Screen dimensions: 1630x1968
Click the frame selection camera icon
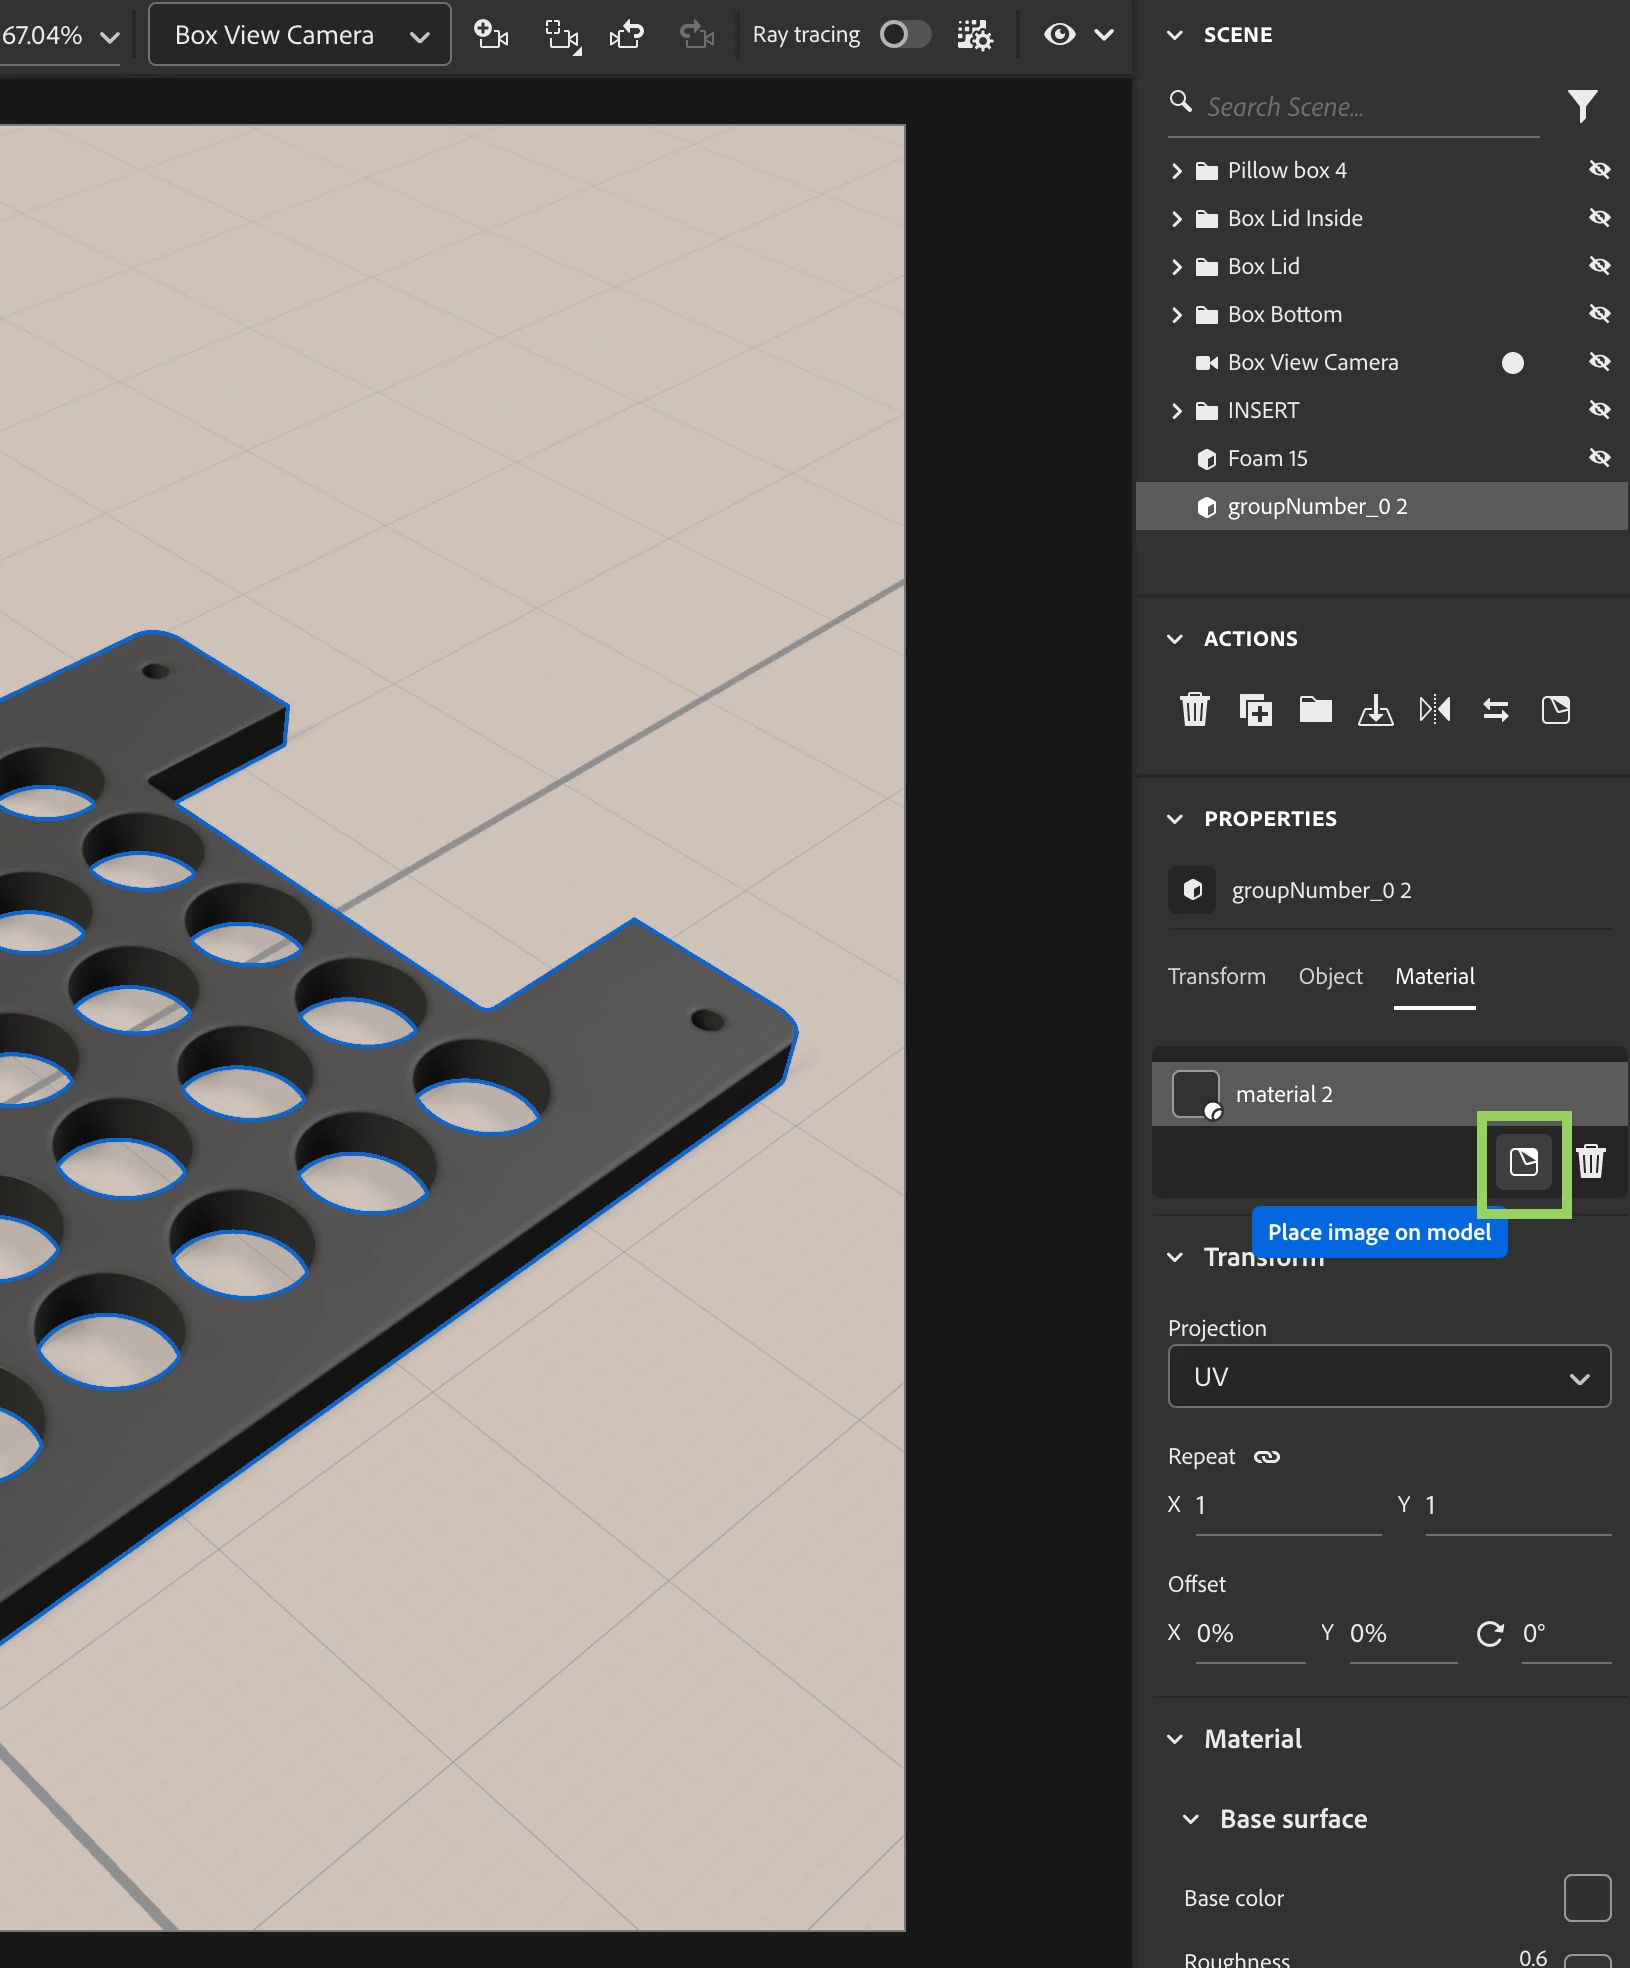coord(562,36)
